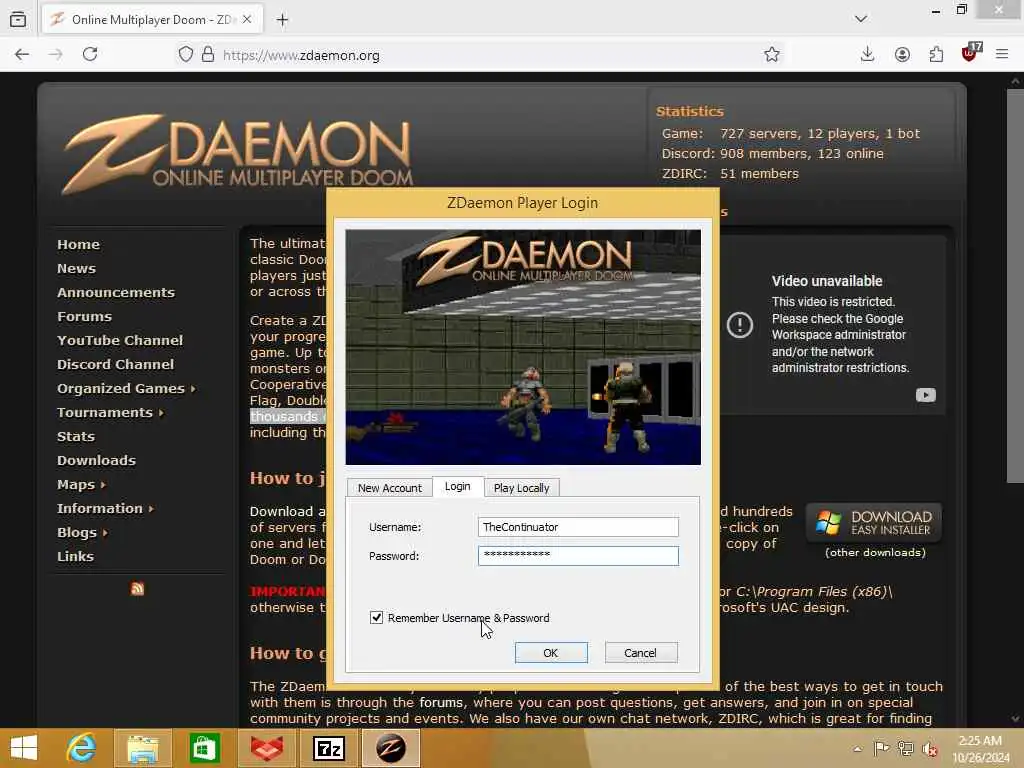Go back in the browser
This screenshot has height=768, width=1024.
click(22, 54)
